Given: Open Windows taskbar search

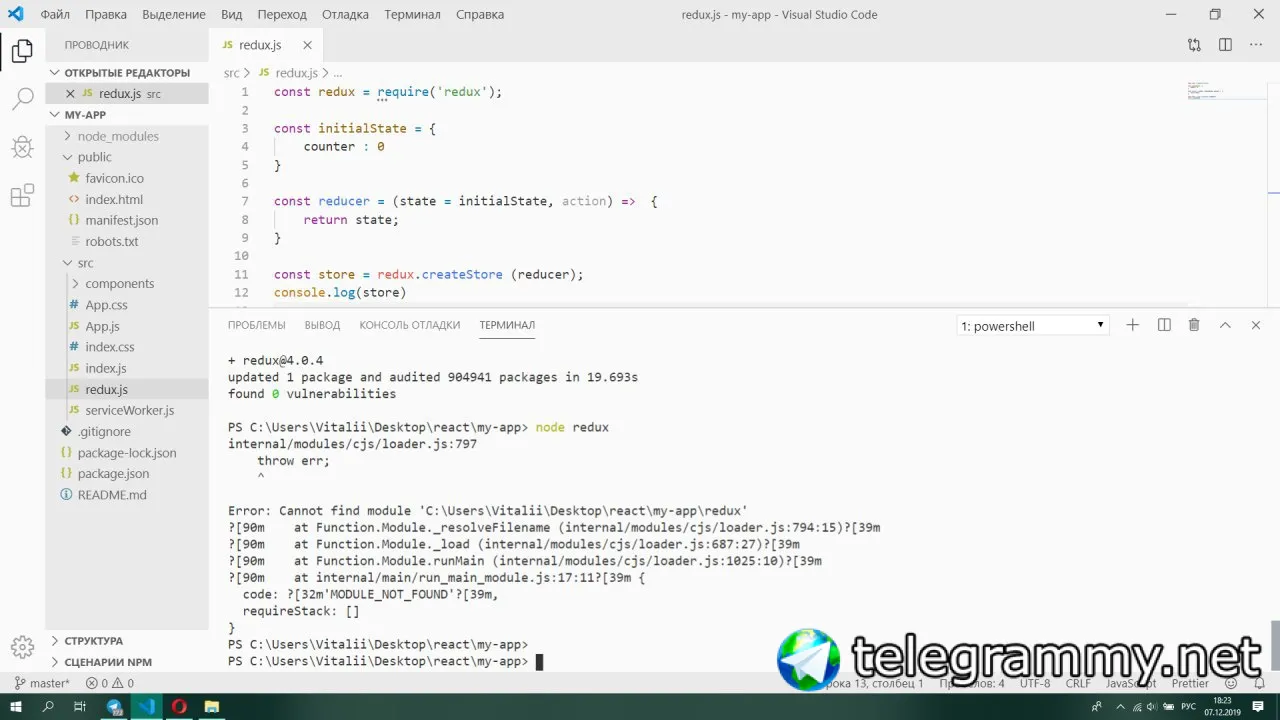Looking at the screenshot, I should point(48,706).
